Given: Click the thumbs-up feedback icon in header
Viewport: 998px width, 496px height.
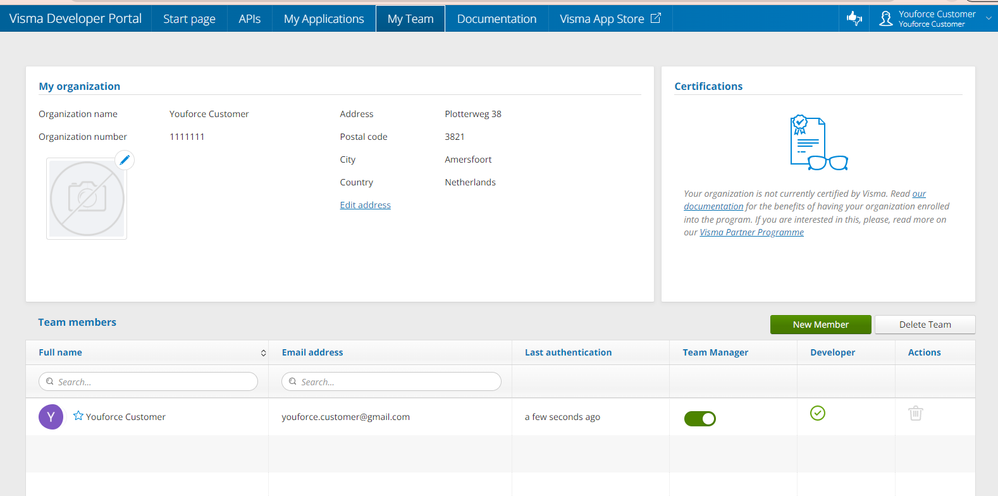Looking at the screenshot, I should [x=854, y=18].
